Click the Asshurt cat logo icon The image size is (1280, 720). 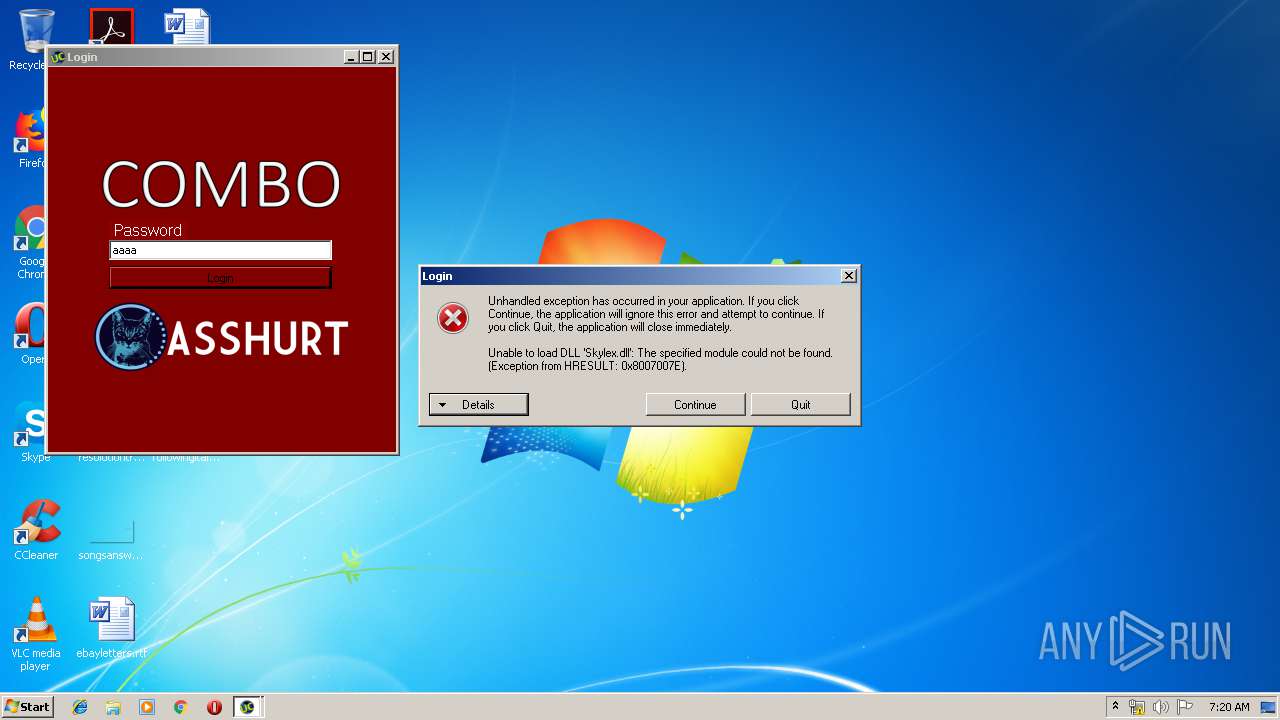pyautogui.click(x=131, y=337)
